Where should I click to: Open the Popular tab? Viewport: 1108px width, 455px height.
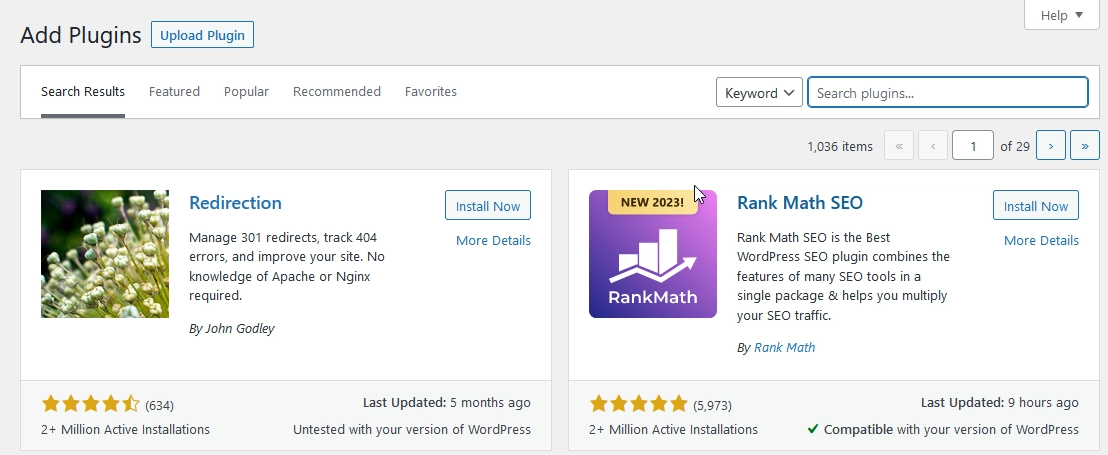click(246, 91)
